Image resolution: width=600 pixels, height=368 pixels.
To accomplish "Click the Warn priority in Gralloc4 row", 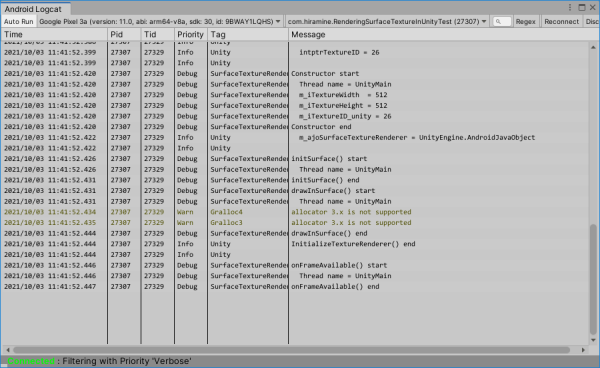I will (185, 212).
